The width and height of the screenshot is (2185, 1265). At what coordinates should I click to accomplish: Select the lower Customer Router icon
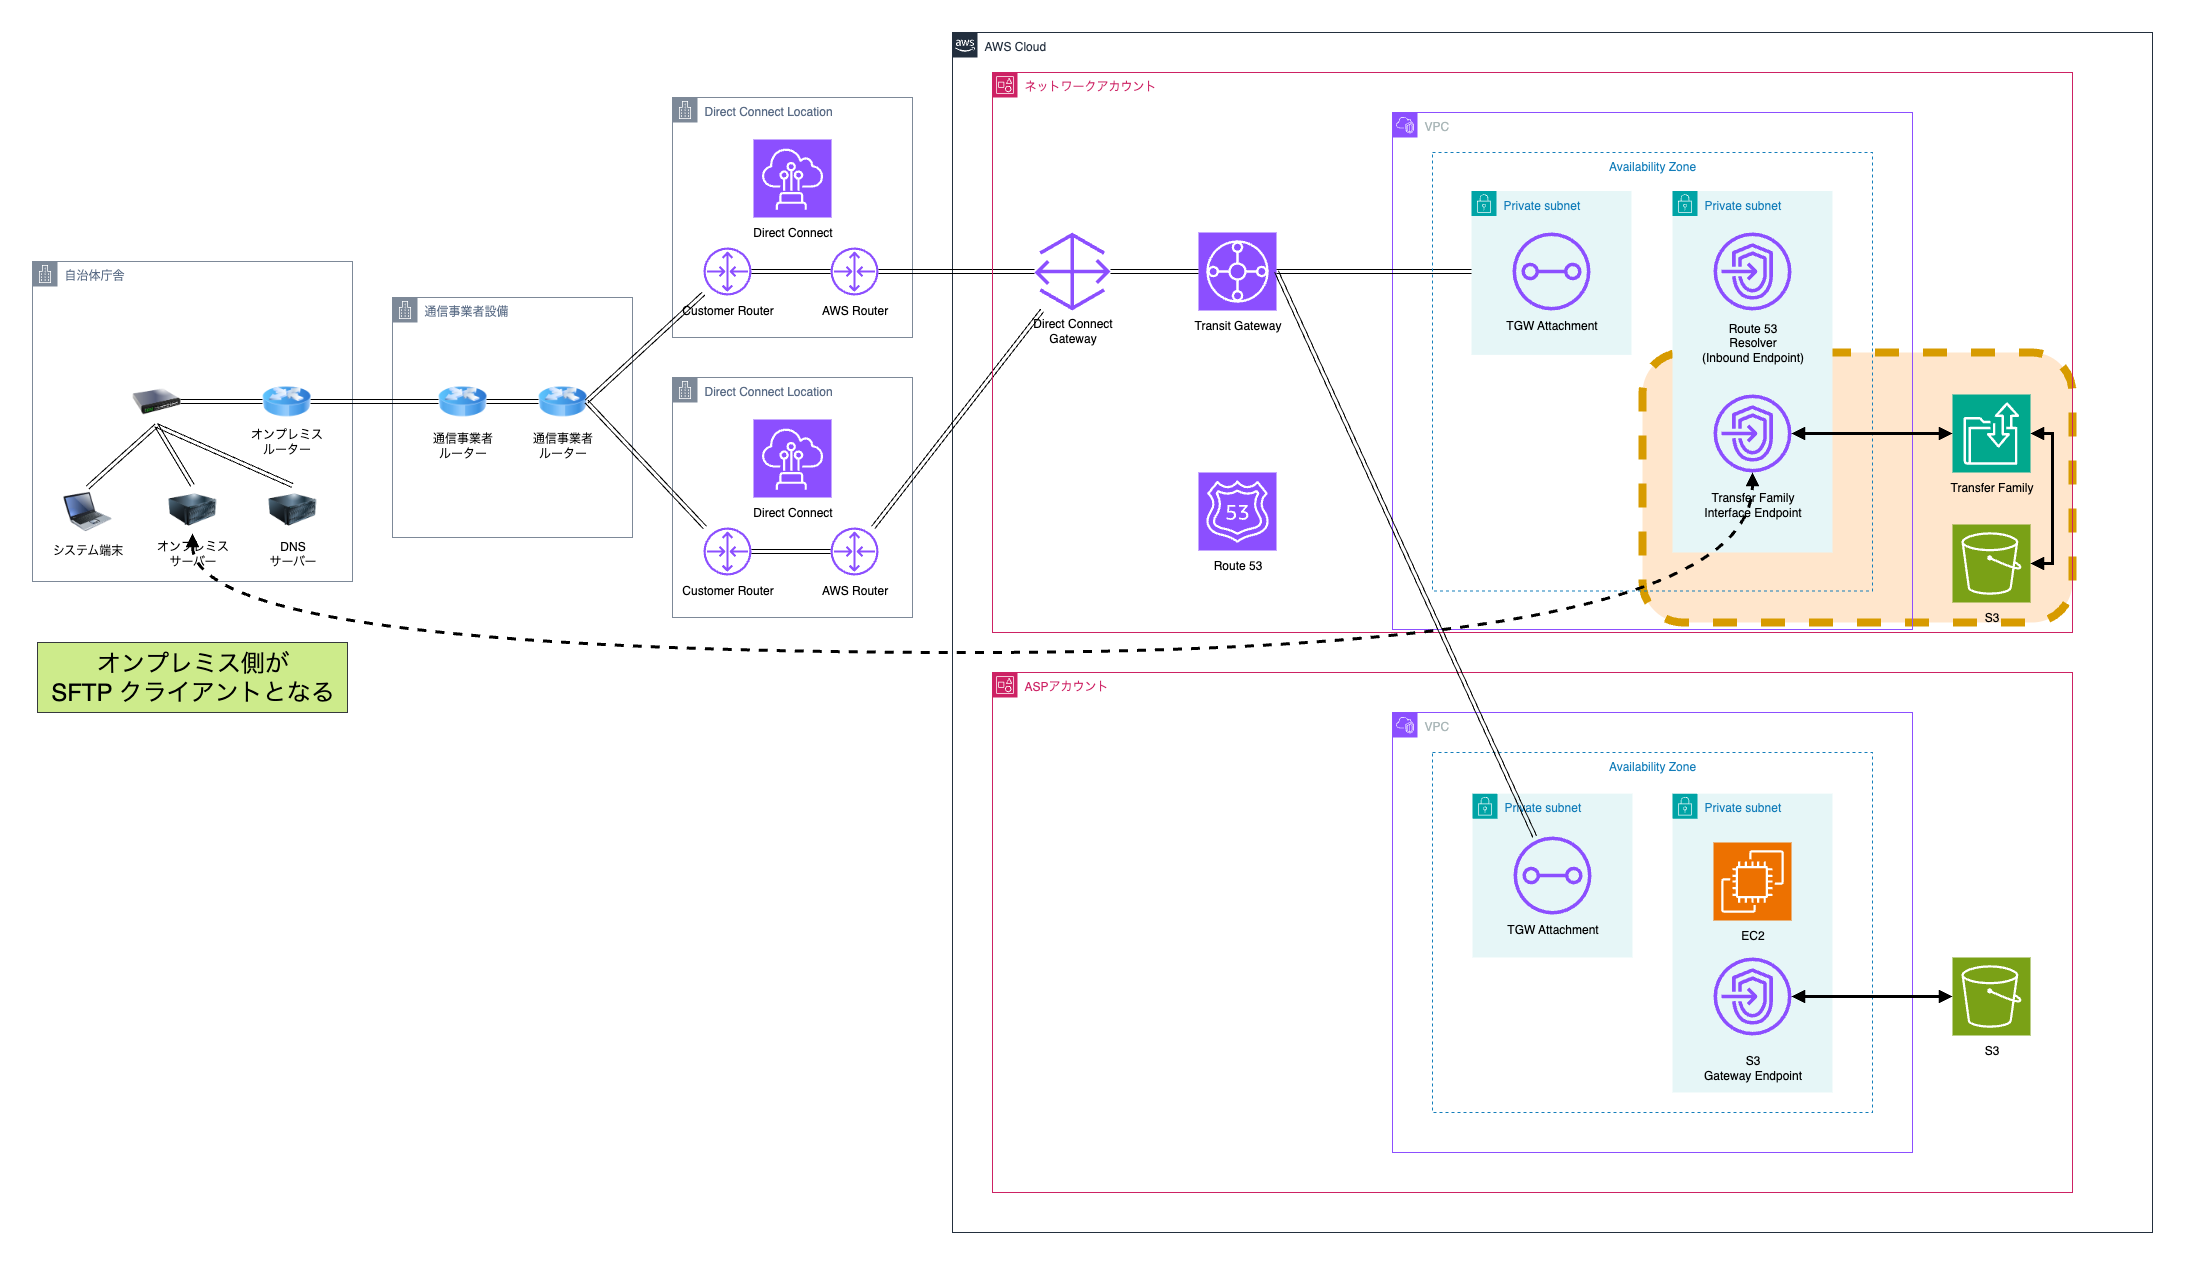tap(727, 552)
